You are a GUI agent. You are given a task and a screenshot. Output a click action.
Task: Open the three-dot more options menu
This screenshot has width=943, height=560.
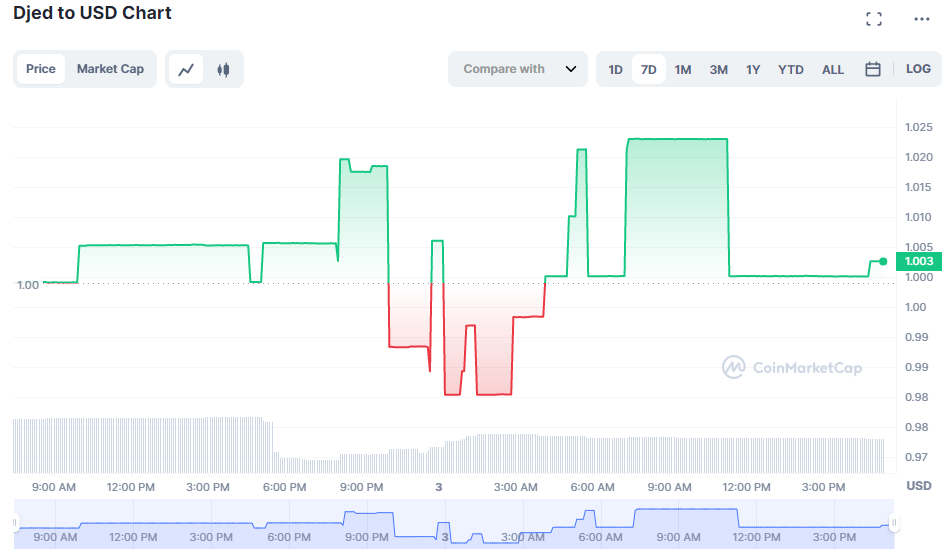[x=921, y=19]
